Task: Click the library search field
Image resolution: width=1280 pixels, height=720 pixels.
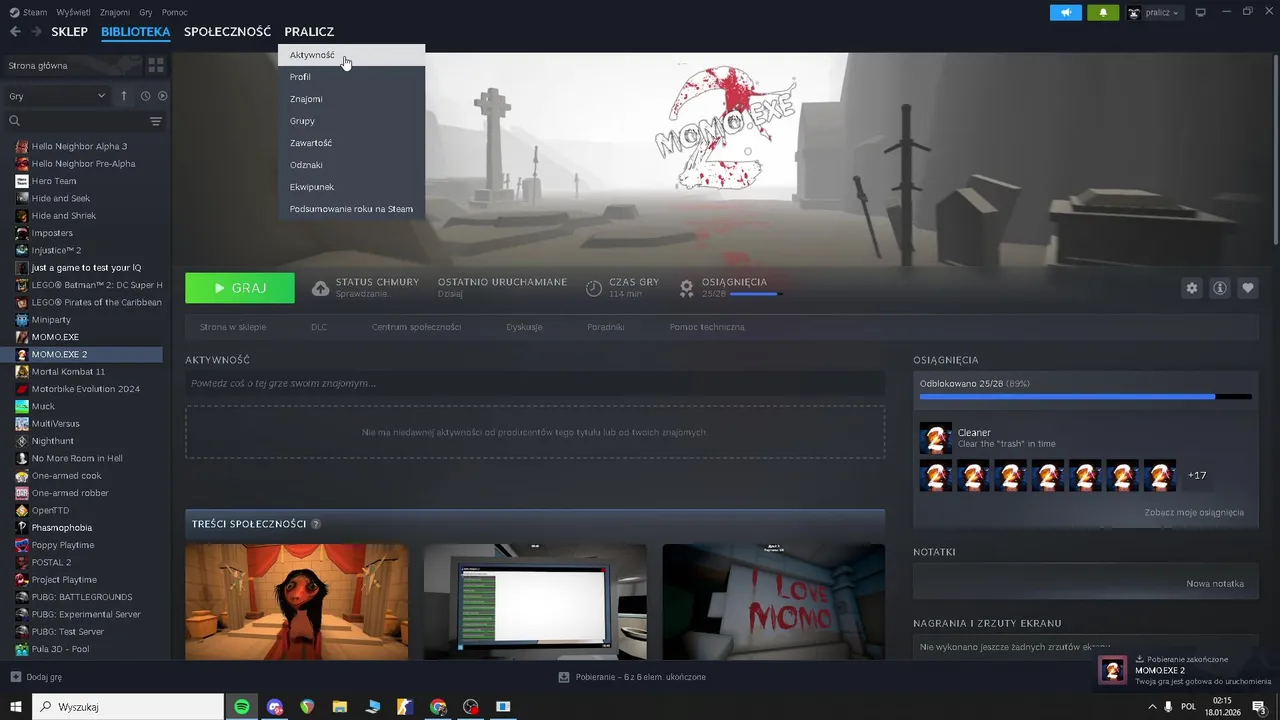Action: point(75,121)
